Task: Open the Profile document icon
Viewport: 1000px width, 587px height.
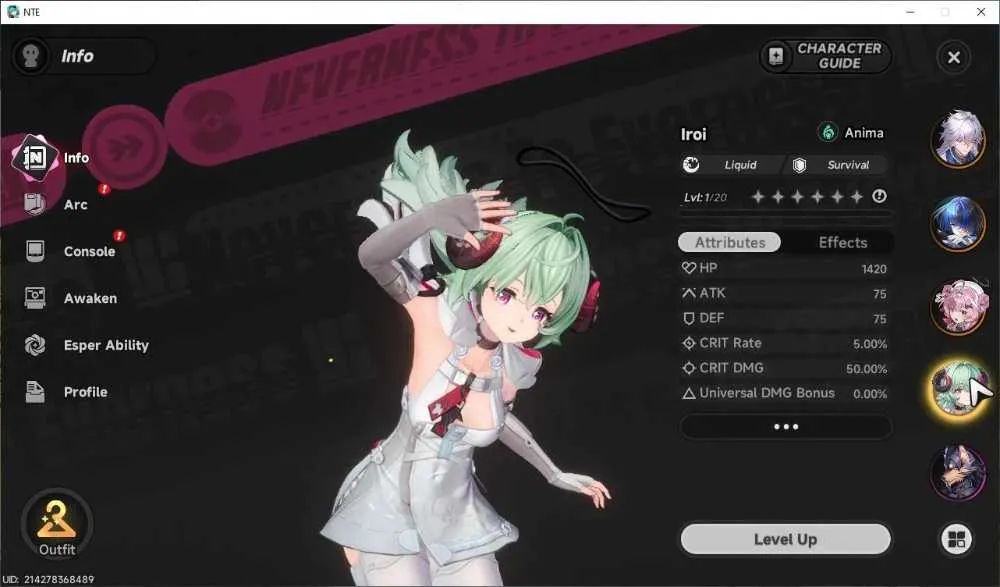Action: click(x=34, y=392)
